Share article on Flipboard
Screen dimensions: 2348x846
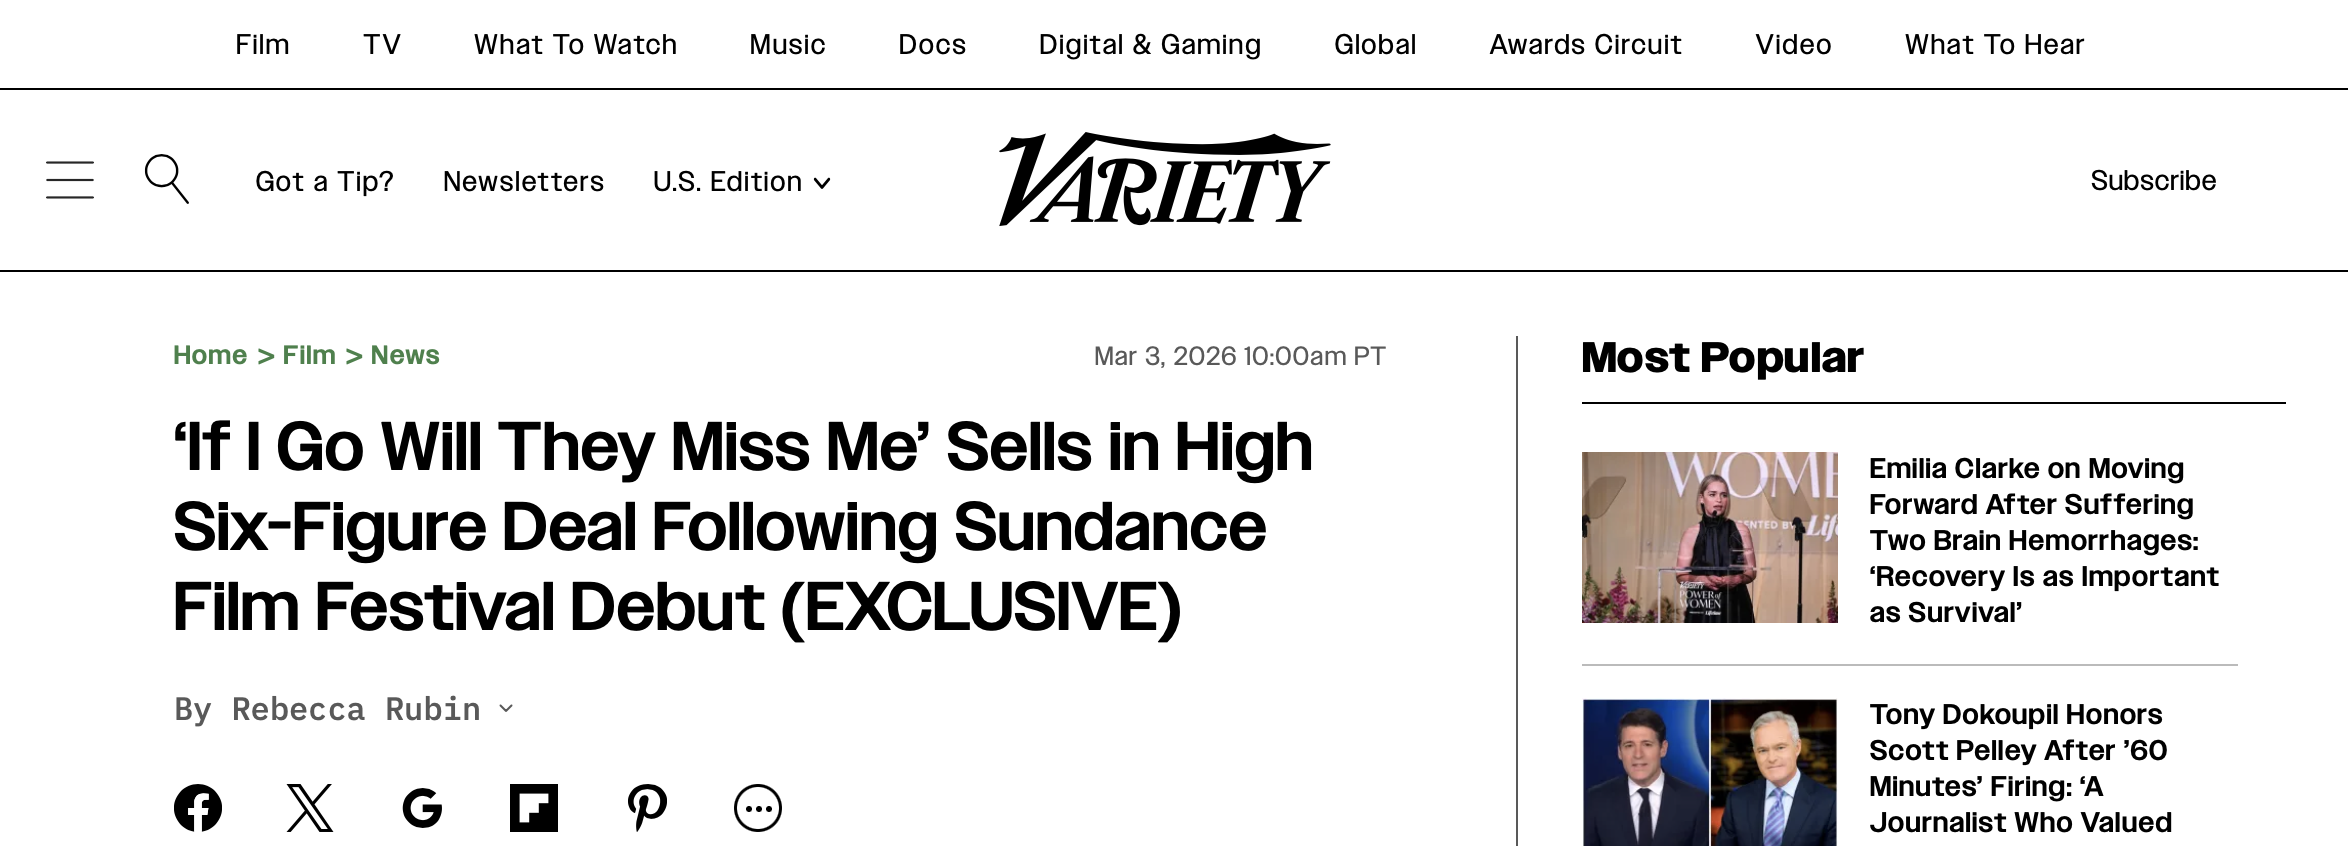(x=534, y=808)
